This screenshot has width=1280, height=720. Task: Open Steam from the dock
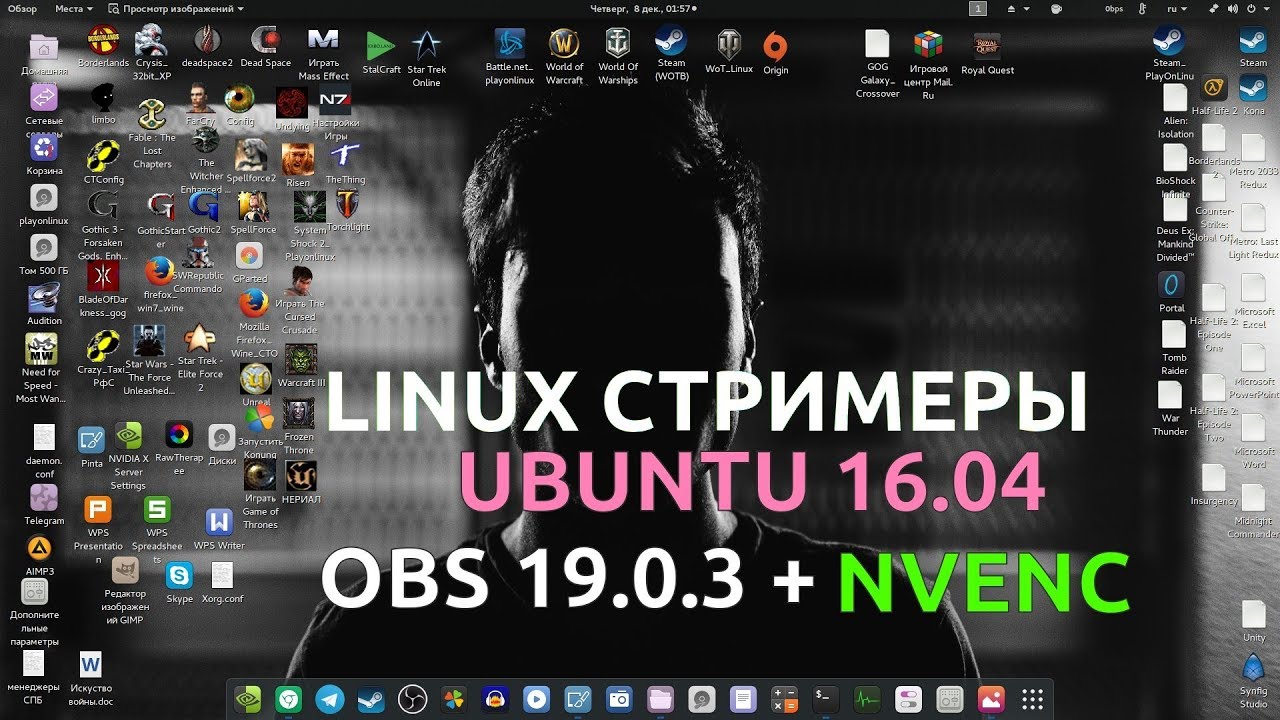(370, 699)
